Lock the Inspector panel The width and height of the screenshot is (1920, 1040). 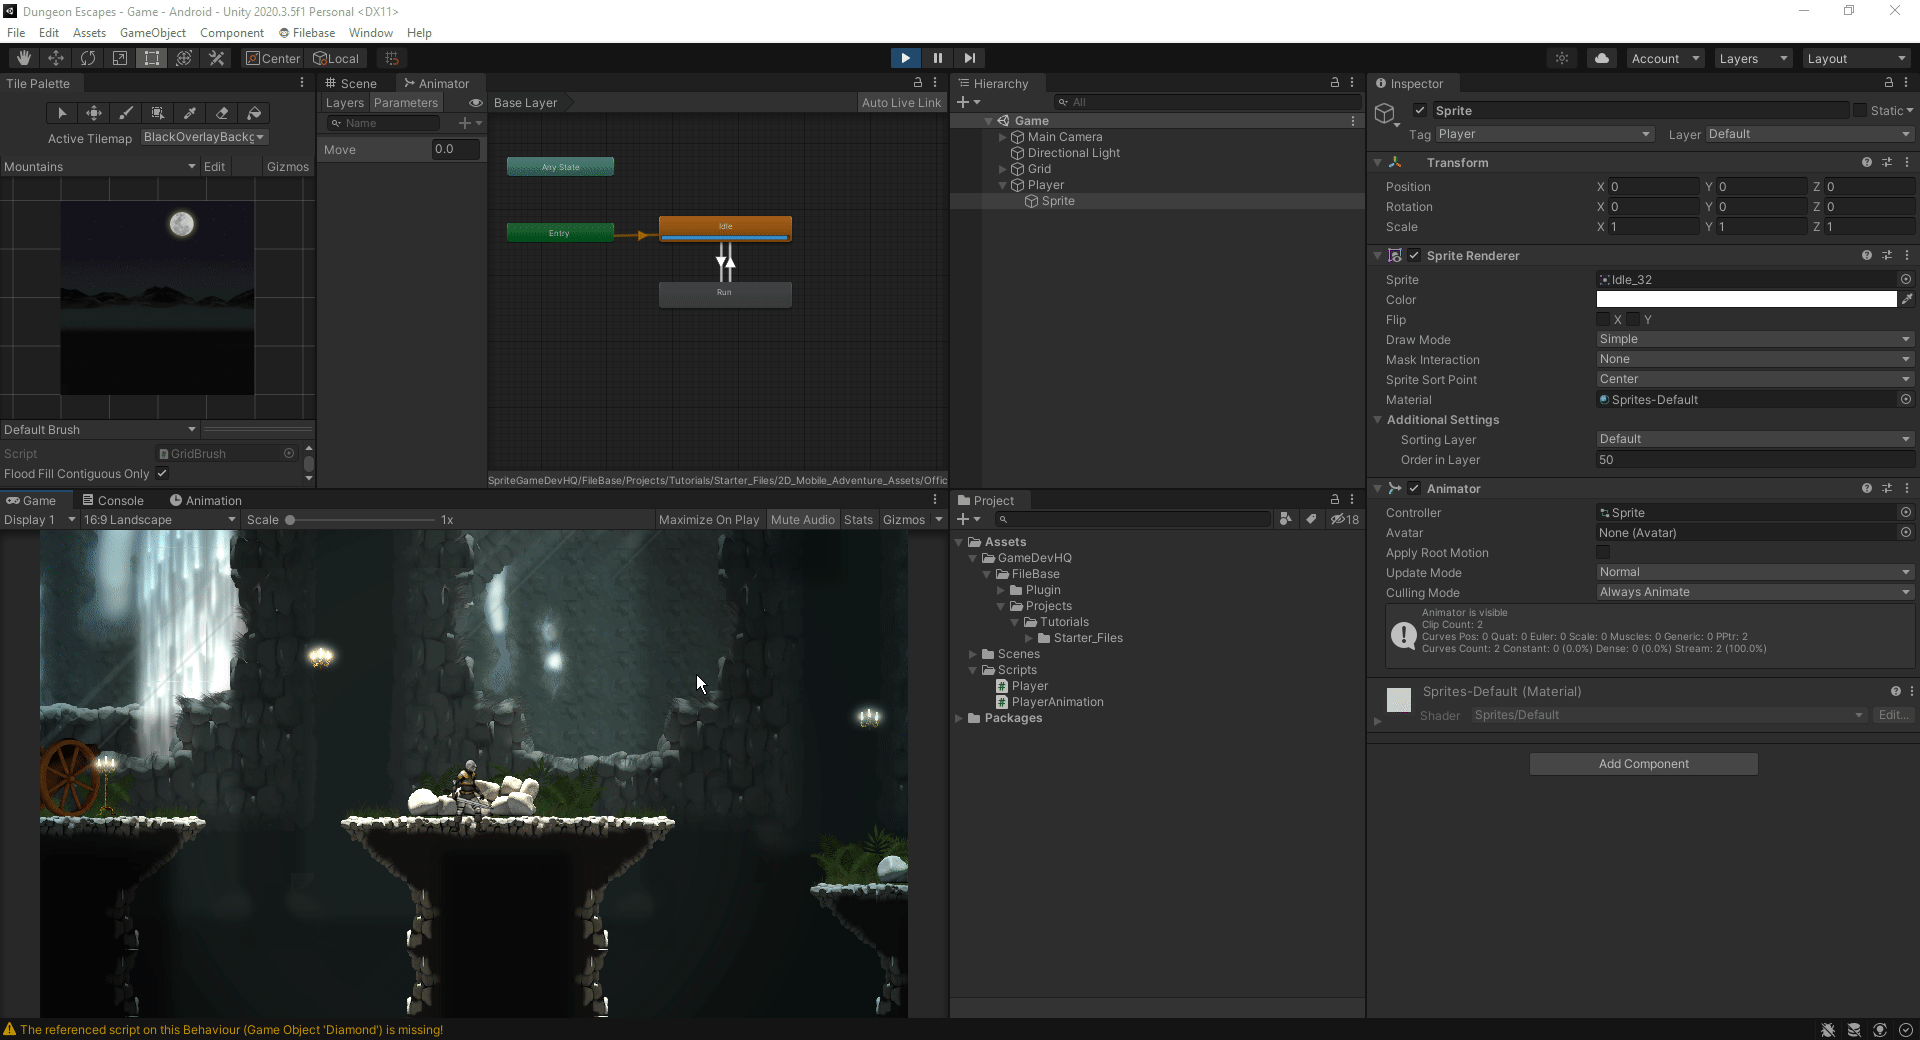[x=1888, y=83]
